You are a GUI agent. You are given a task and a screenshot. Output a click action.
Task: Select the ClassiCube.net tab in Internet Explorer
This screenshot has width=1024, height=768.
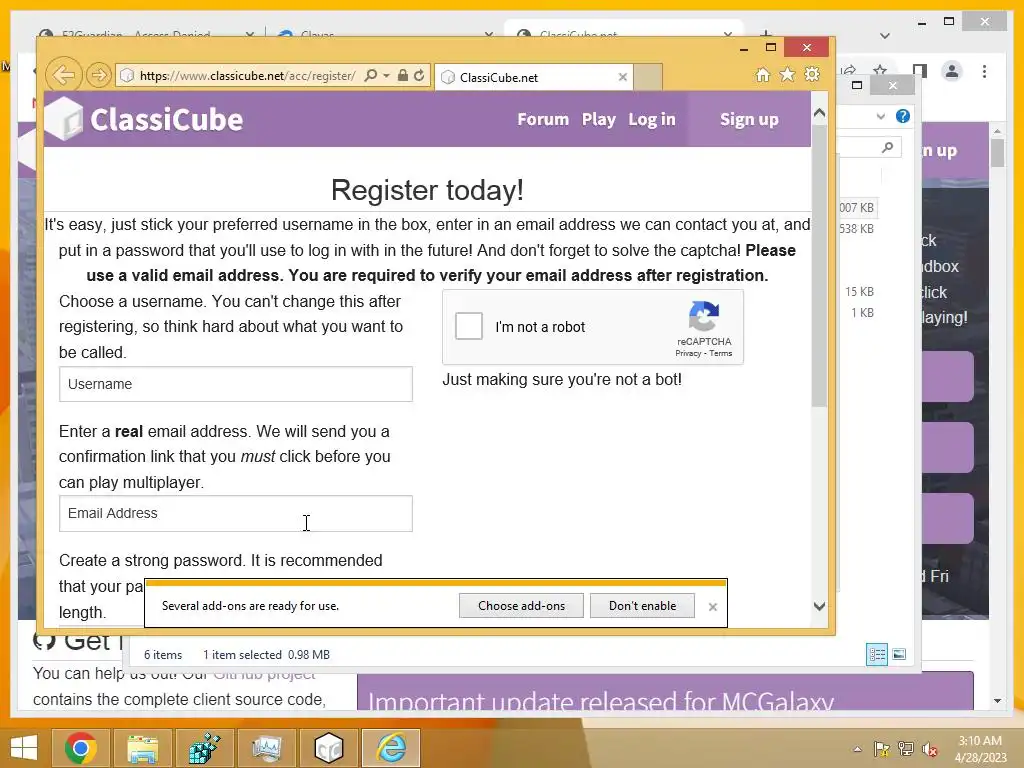(x=532, y=77)
